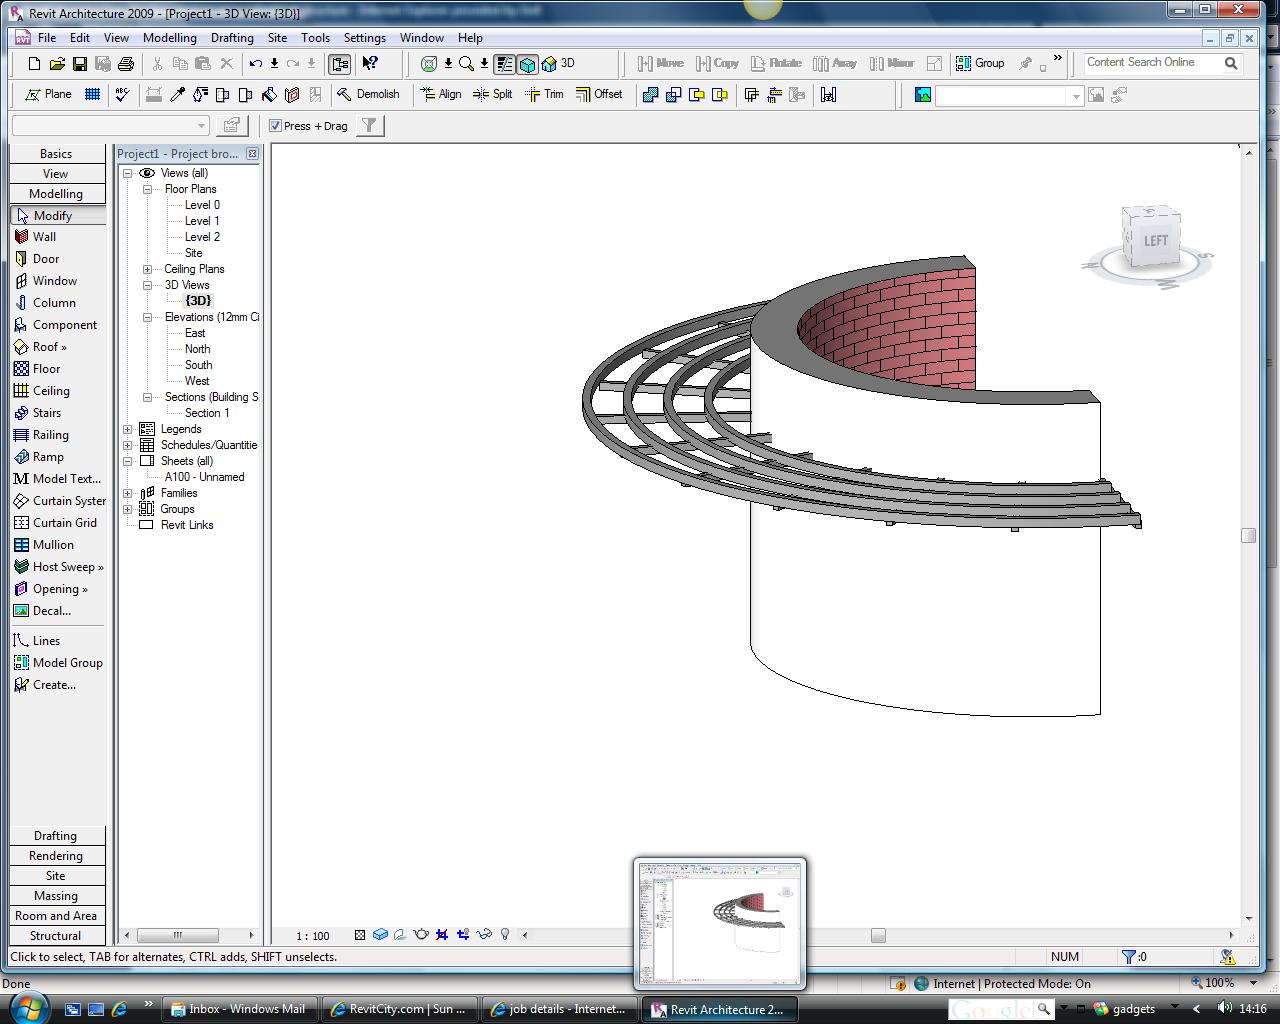Viewport: 1280px width, 1024px height.
Task: Select the Curtain Grid tool
Action: click(64, 523)
